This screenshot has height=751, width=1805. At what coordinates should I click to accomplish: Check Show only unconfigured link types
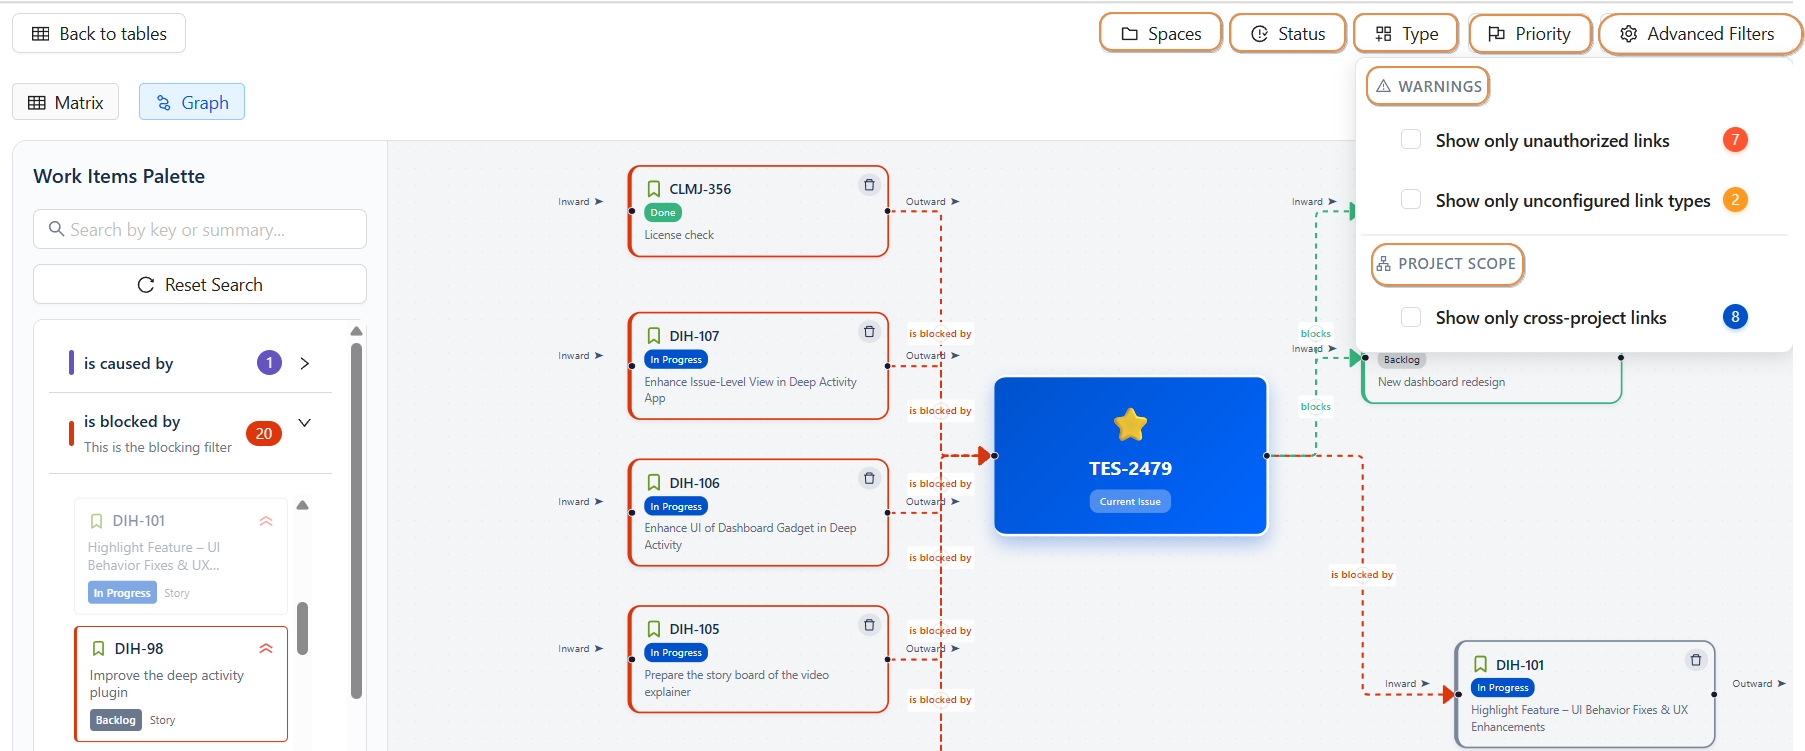1411,200
